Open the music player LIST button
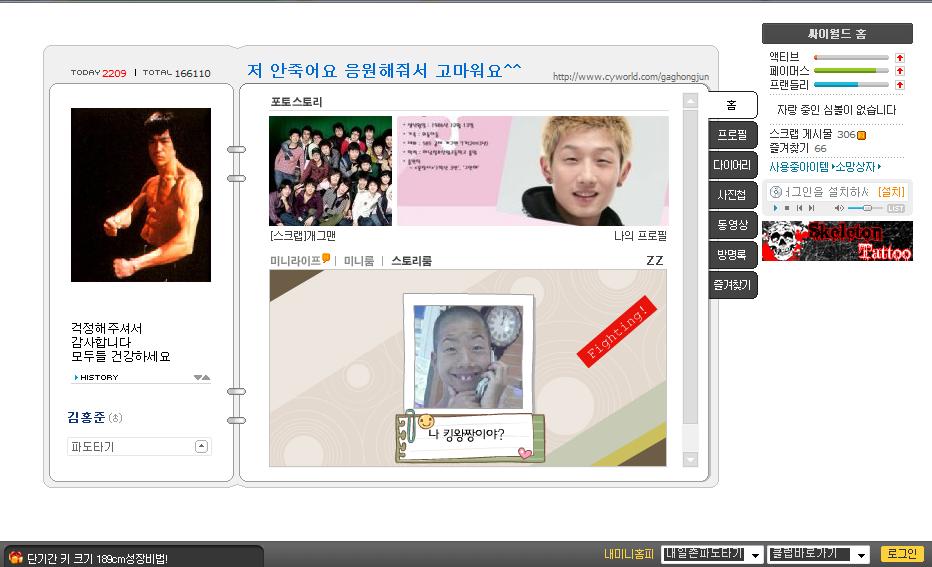 point(895,208)
